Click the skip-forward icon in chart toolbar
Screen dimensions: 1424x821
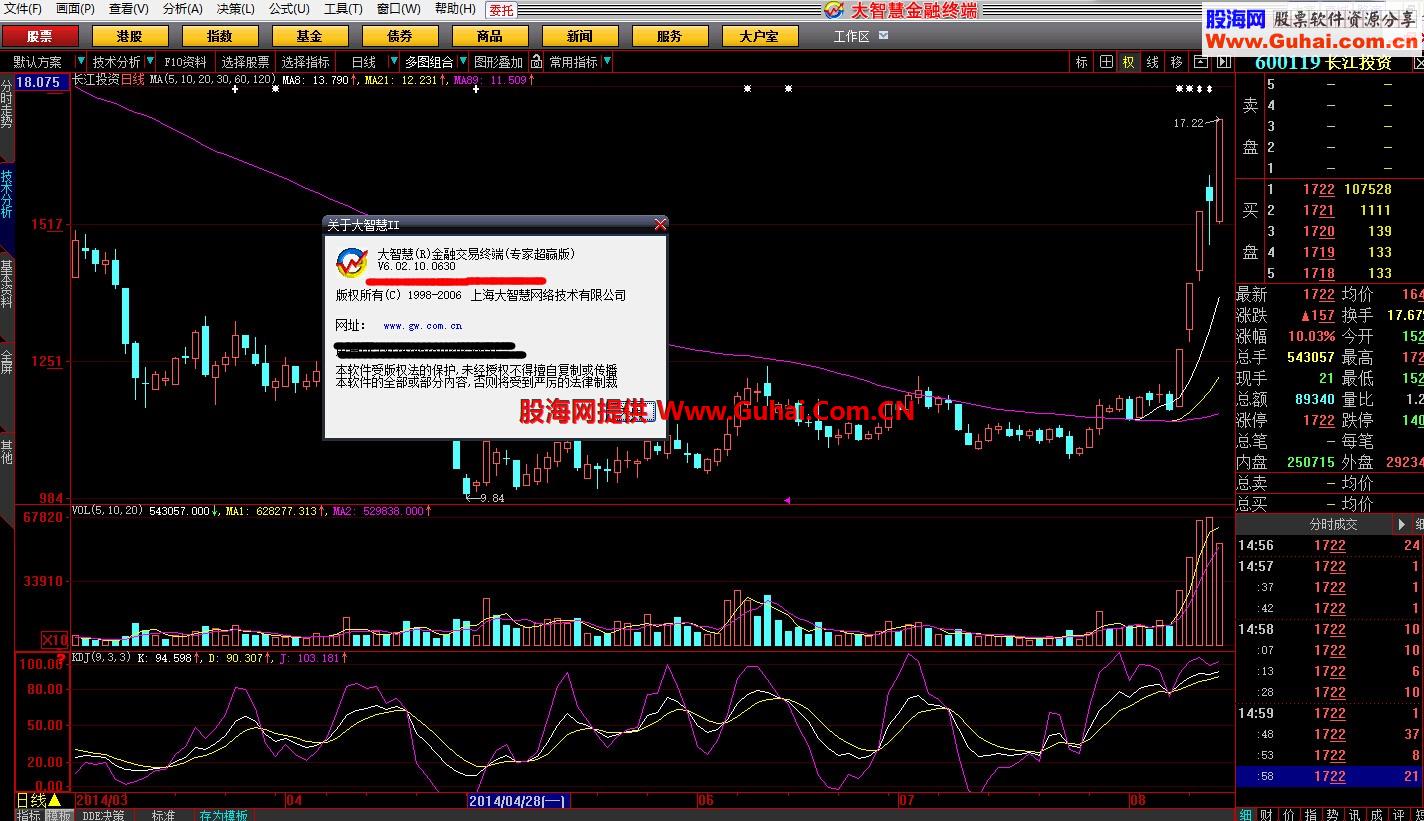pos(1222,62)
